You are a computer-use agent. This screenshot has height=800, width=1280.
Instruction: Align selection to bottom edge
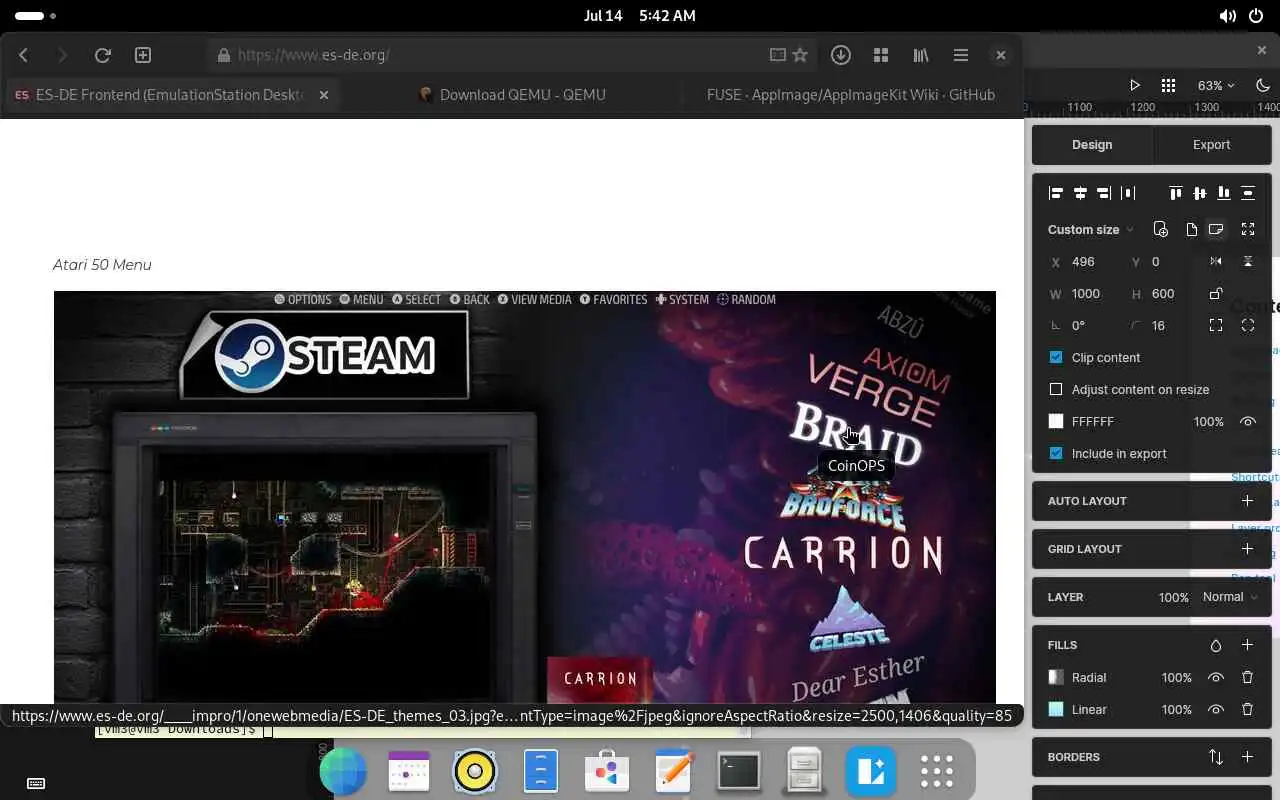point(1224,193)
